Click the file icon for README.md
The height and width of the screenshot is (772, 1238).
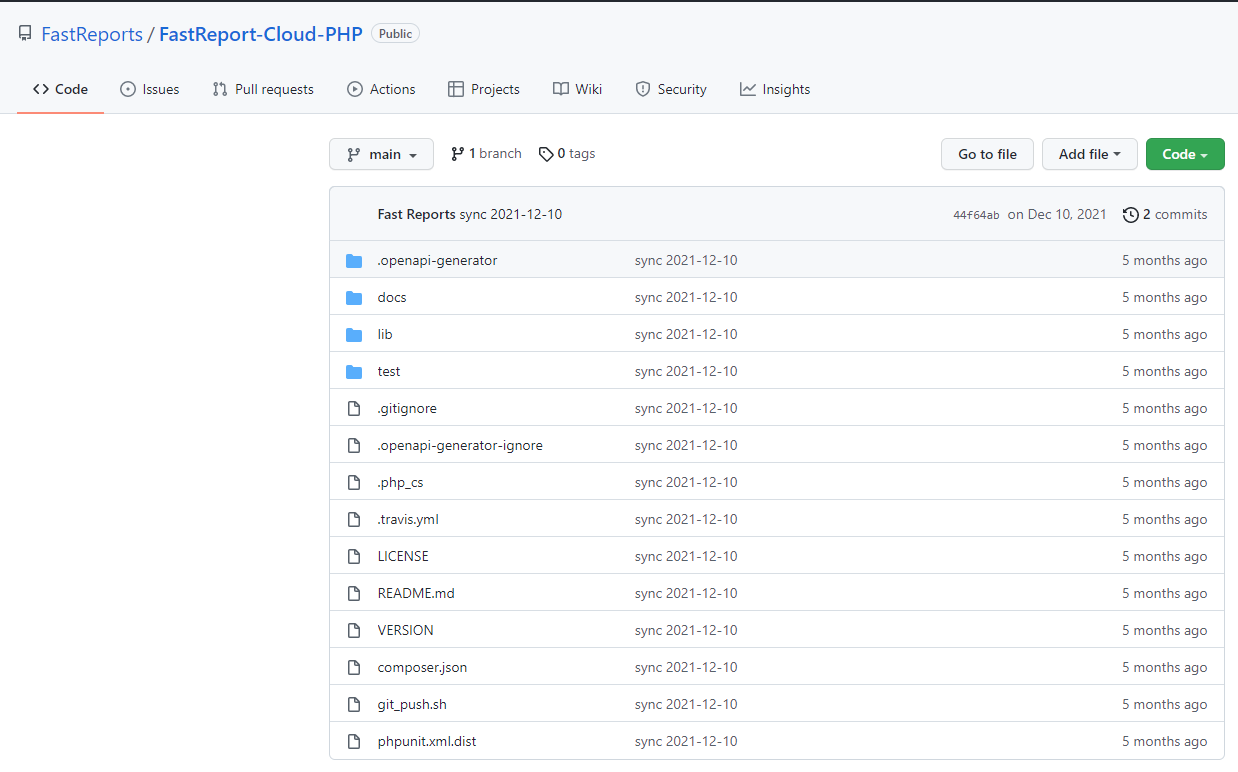click(x=353, y=594)
